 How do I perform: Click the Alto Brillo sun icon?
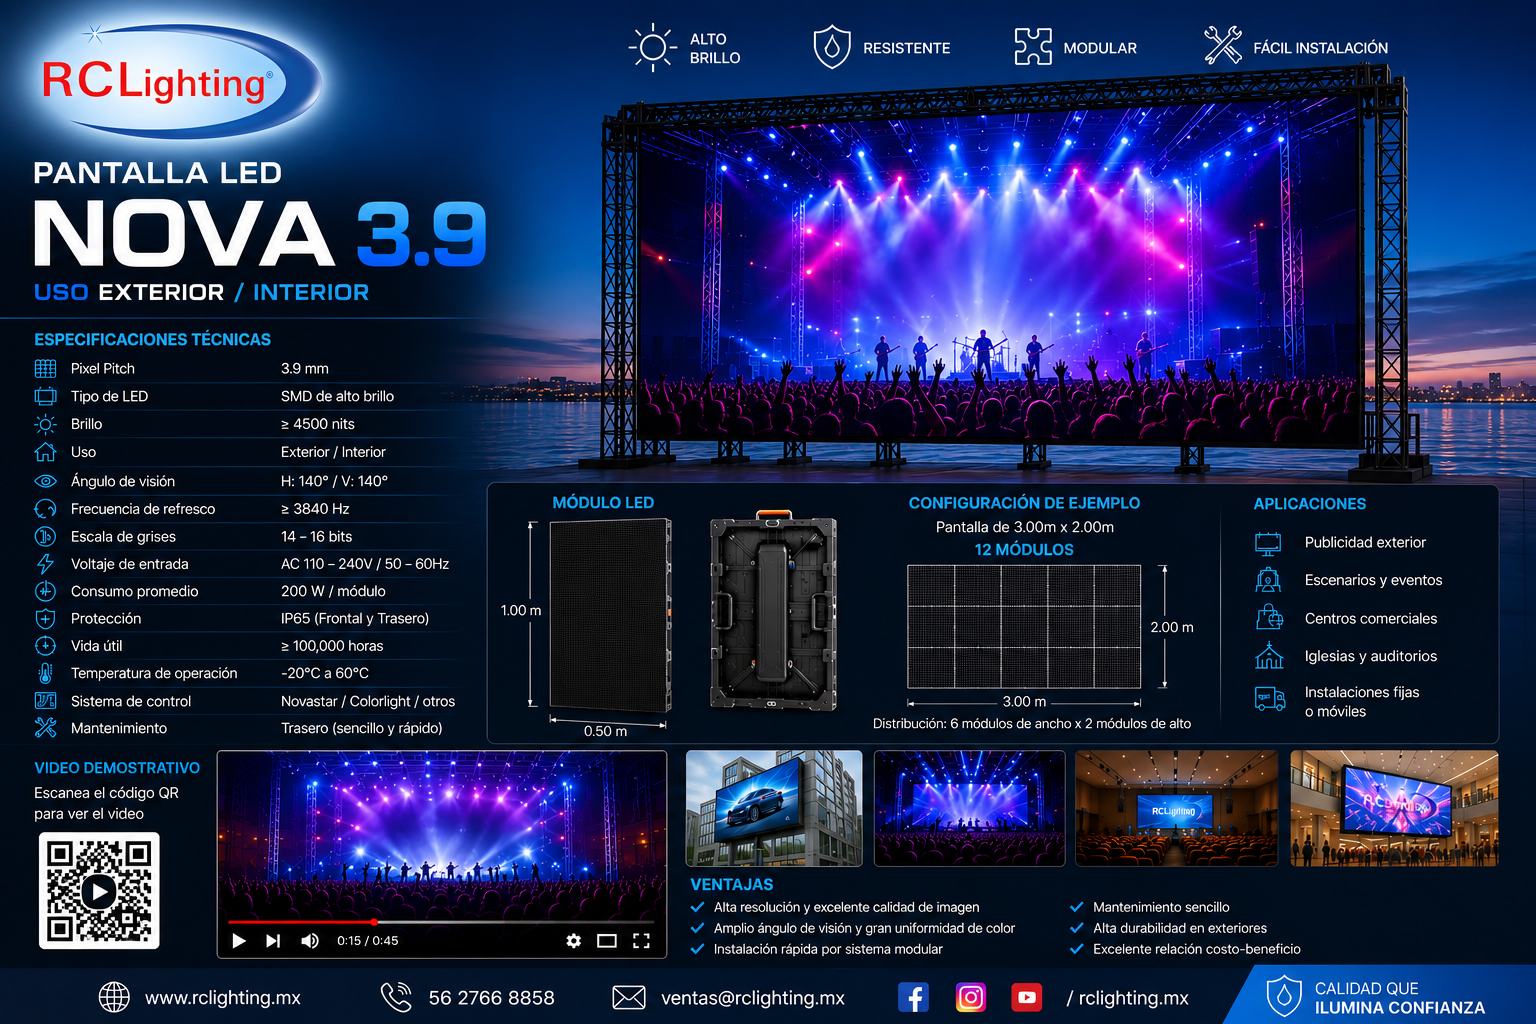click(x=653, y=47)
